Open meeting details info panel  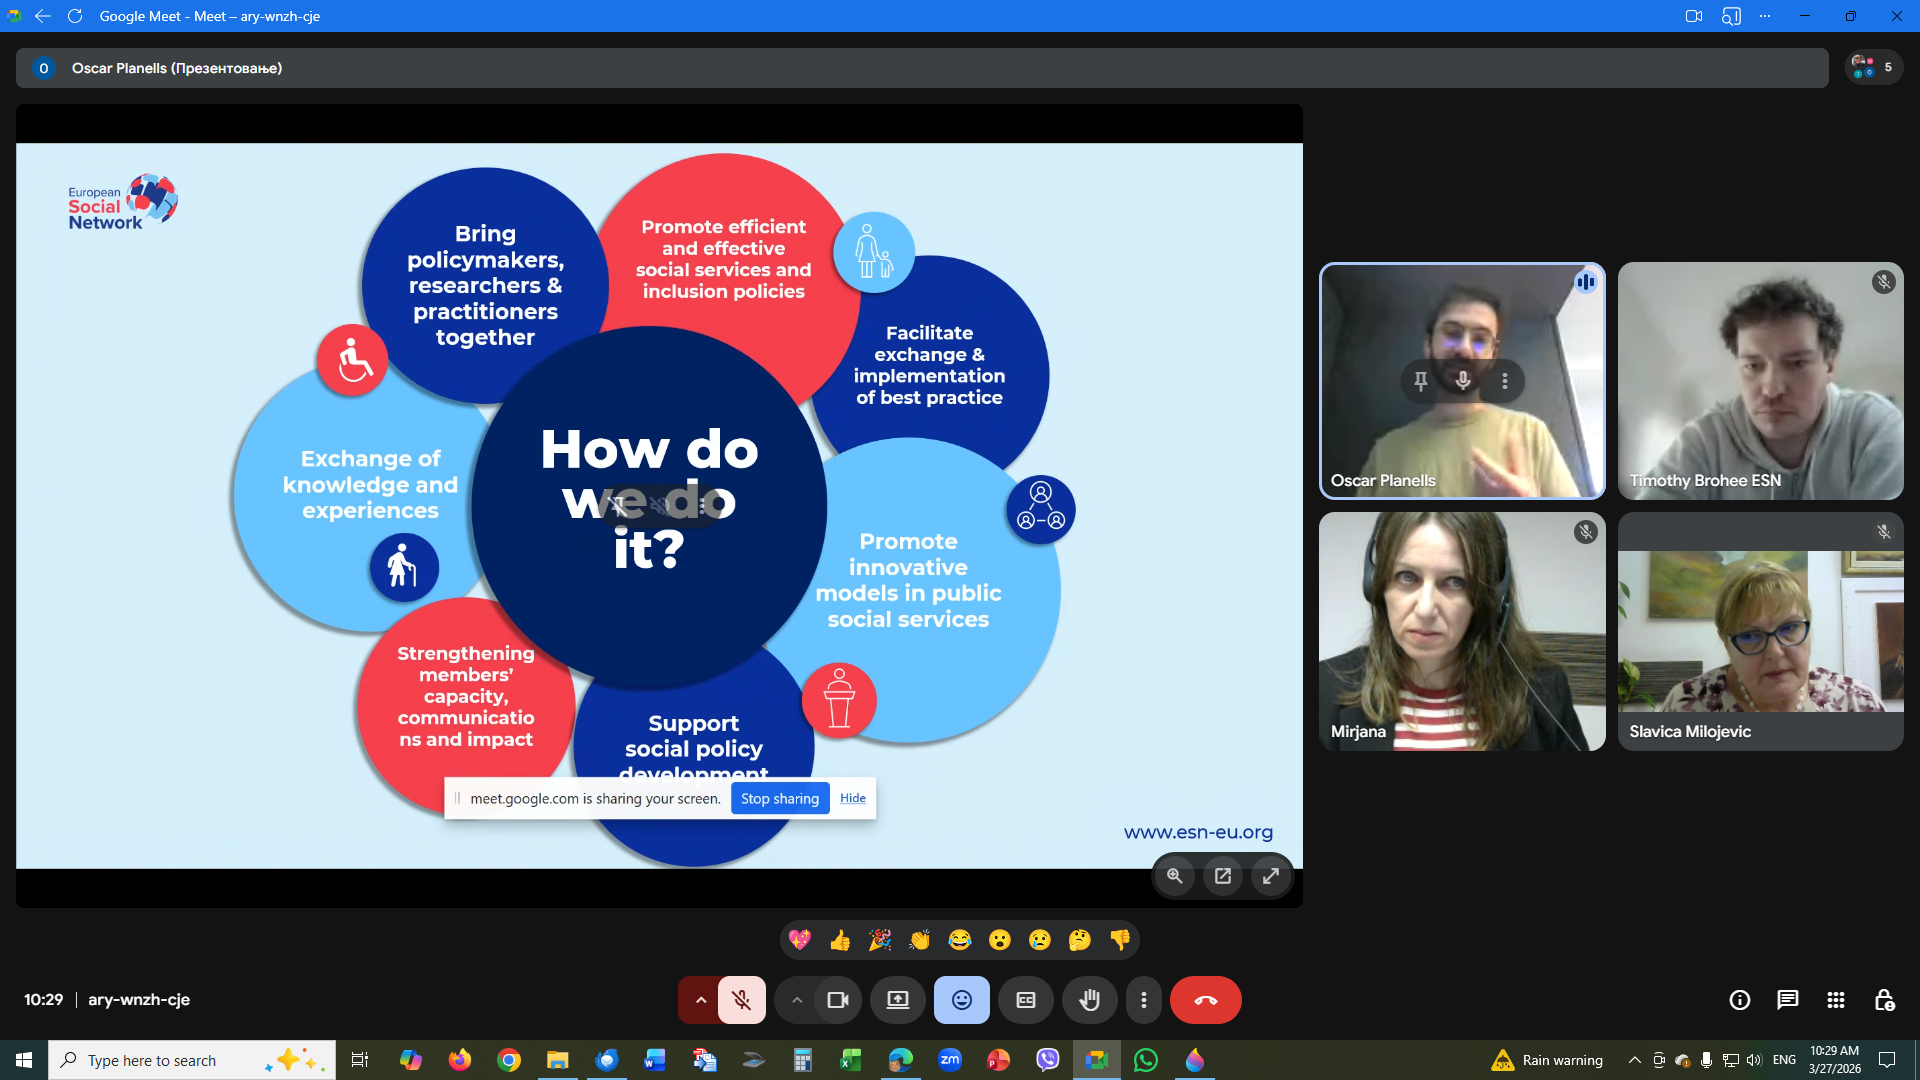(1739, 1000)
